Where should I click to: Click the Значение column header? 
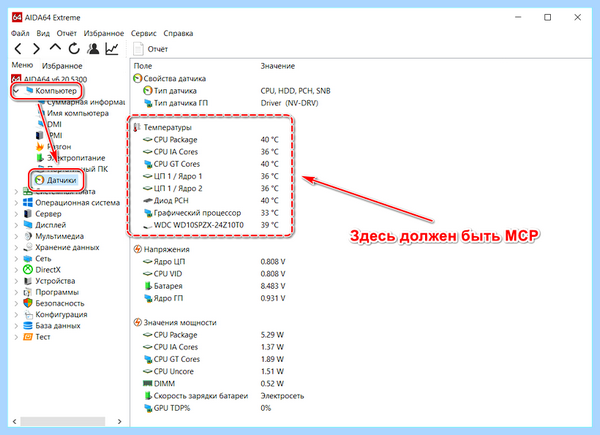(x=278, y=66)
